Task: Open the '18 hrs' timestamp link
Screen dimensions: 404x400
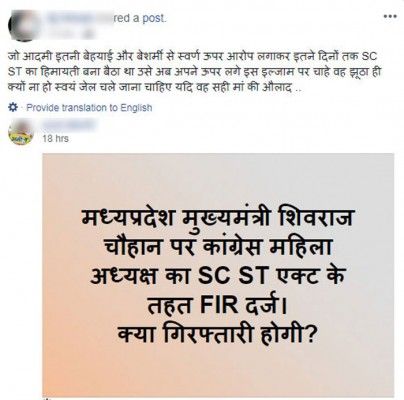Action: (55, 138)
